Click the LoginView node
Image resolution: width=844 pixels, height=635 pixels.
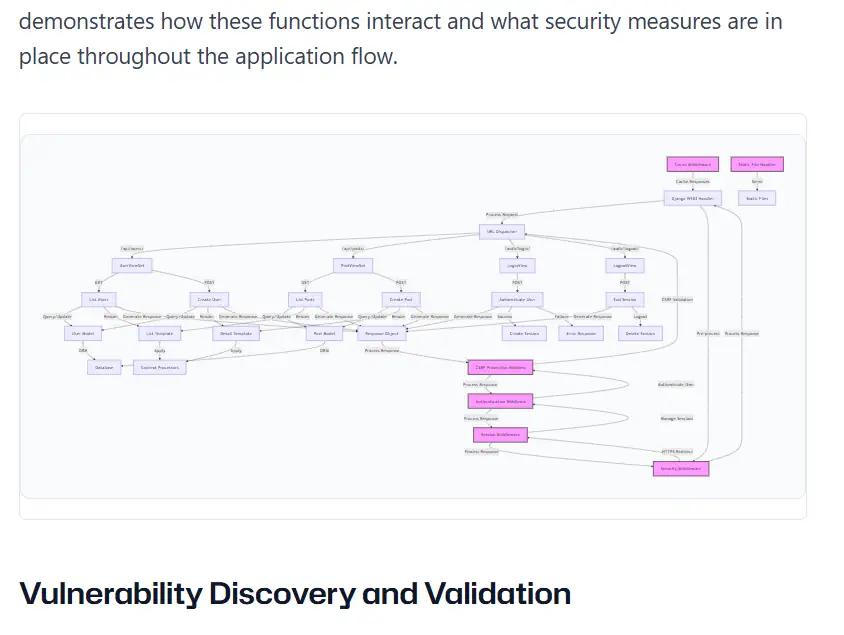coord(516,265)
